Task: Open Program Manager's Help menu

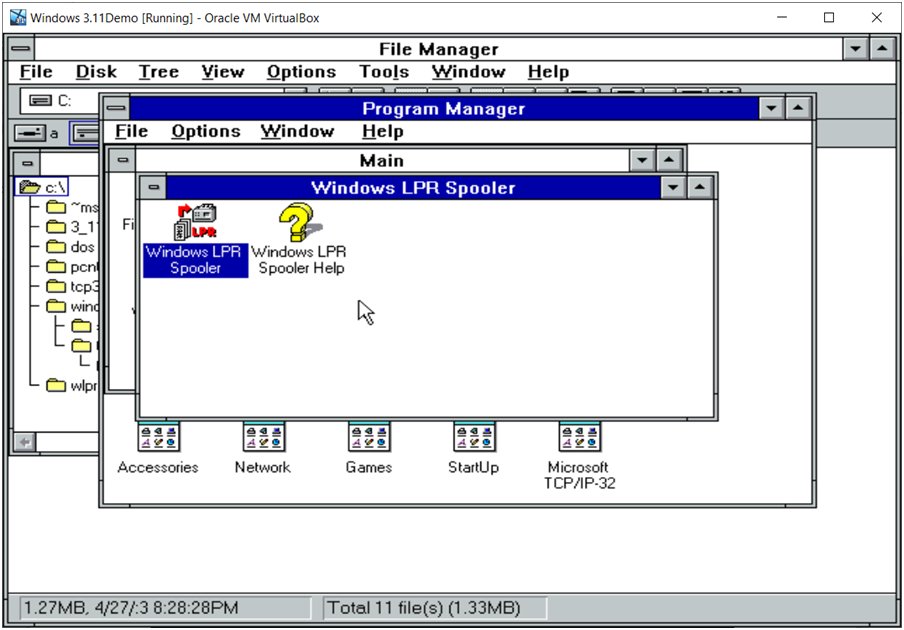Action: tap(383, 131)
